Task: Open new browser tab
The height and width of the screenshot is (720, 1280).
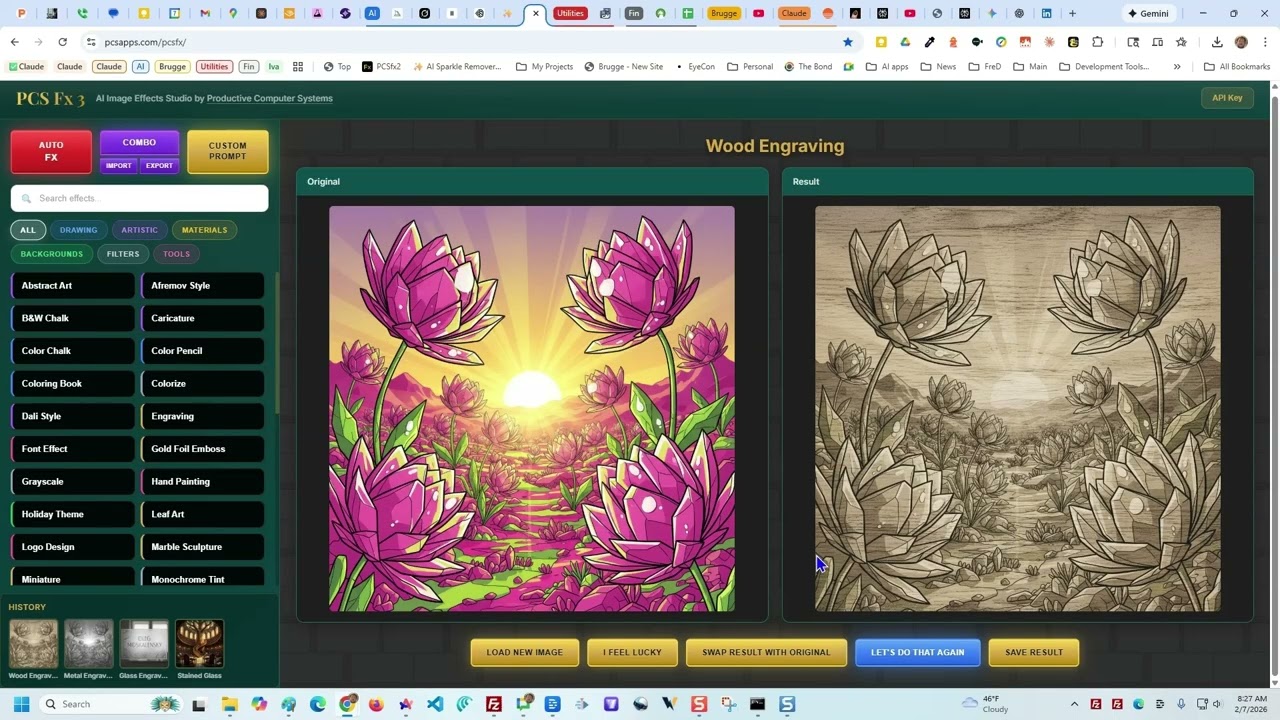Action: point(1072,14)
